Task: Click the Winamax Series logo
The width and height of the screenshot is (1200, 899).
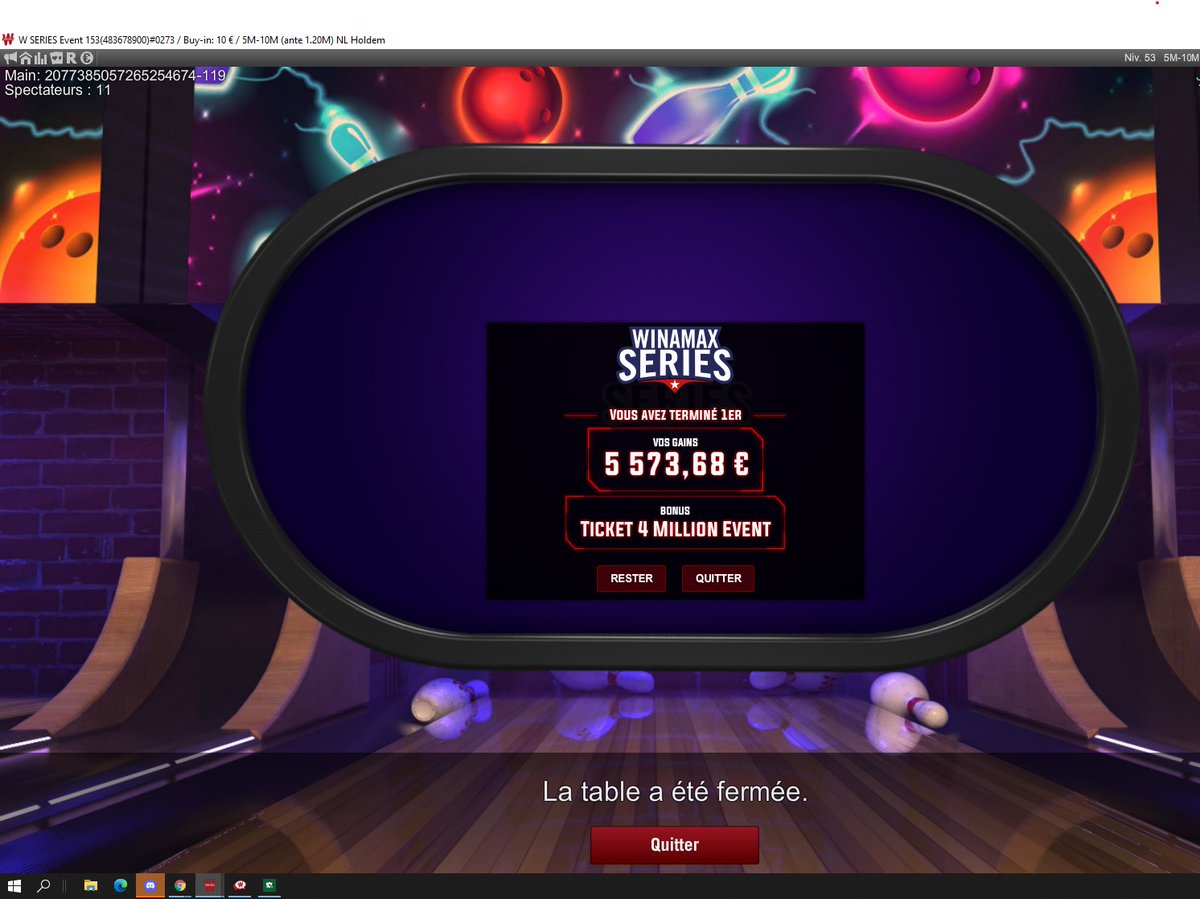Action: click(x=675, y=358)
